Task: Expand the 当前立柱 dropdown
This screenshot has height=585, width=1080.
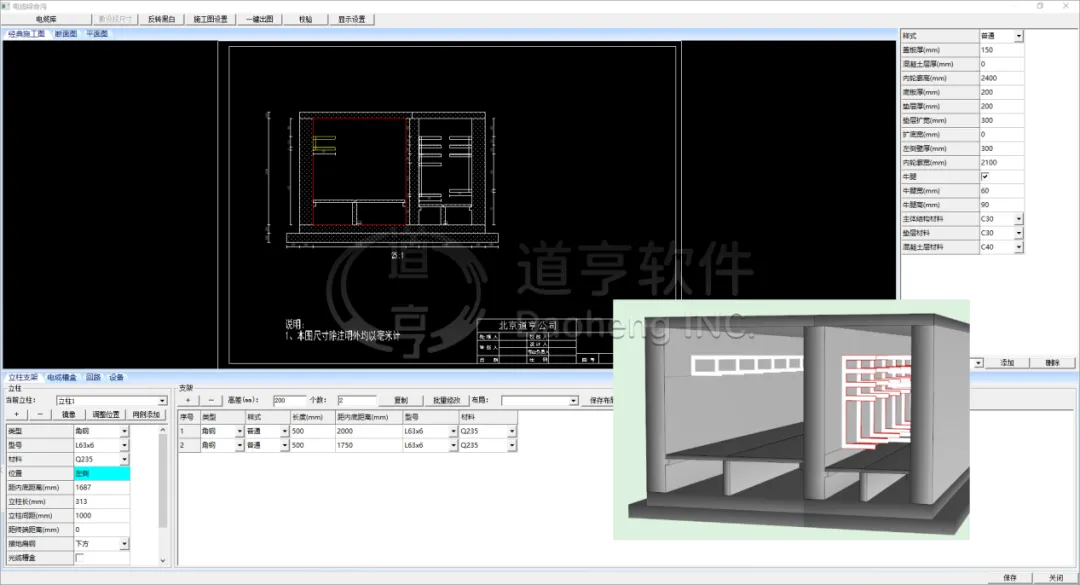Action: click(x=163, y=401)
